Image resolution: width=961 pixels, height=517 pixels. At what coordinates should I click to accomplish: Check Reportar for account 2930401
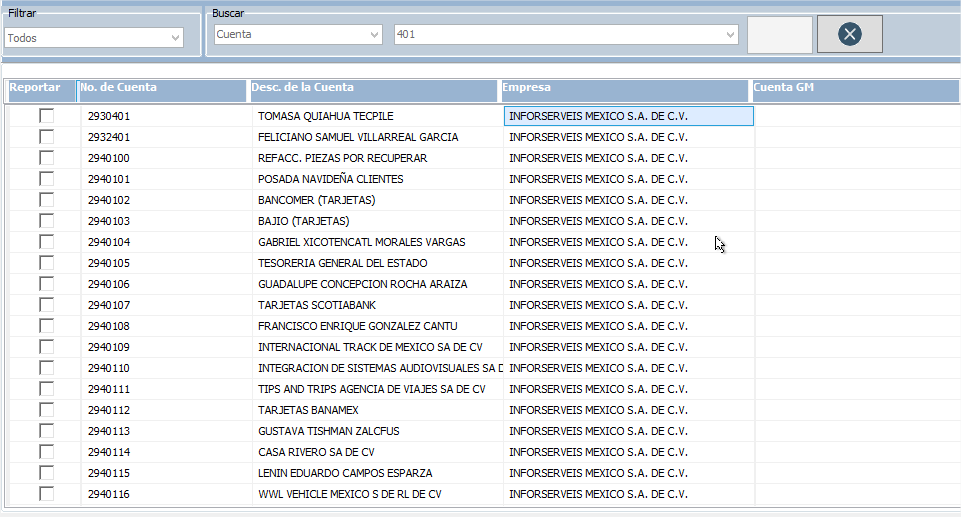tap(46, 116)
